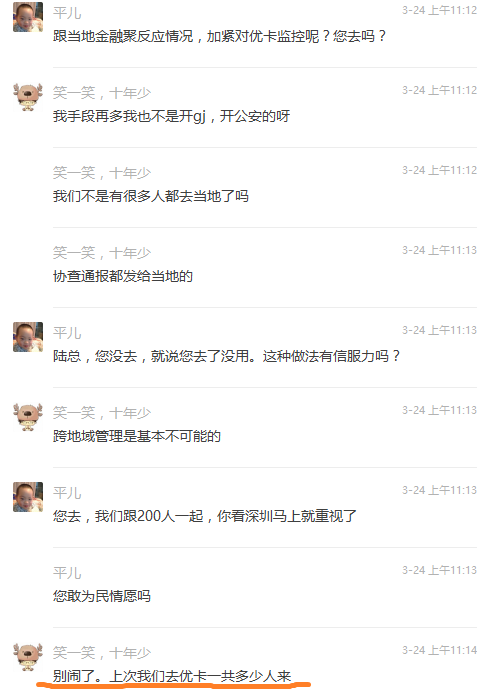Image resolution: width=500 pixels, height=697 pixels.
Task: Click 平儿's baby photo avatar at top
Action: pyautogui.click(x=28, y=17)
